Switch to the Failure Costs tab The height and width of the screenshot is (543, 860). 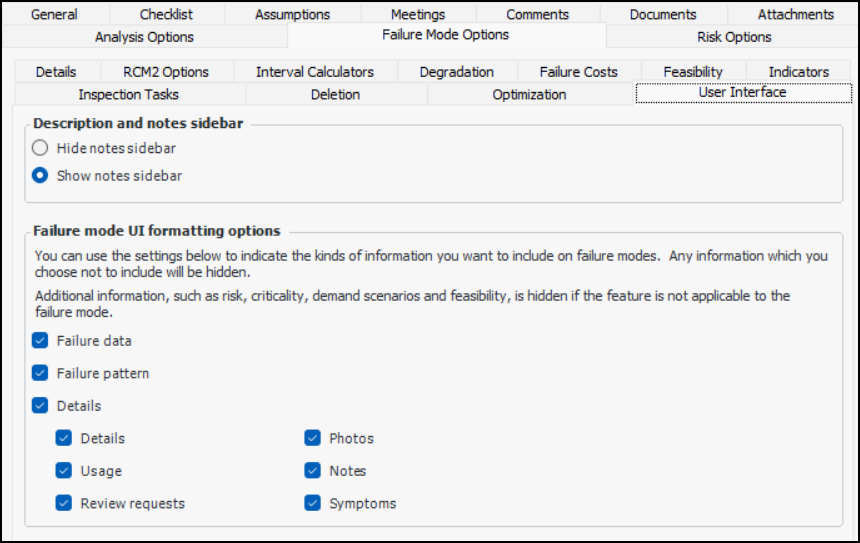578,72
